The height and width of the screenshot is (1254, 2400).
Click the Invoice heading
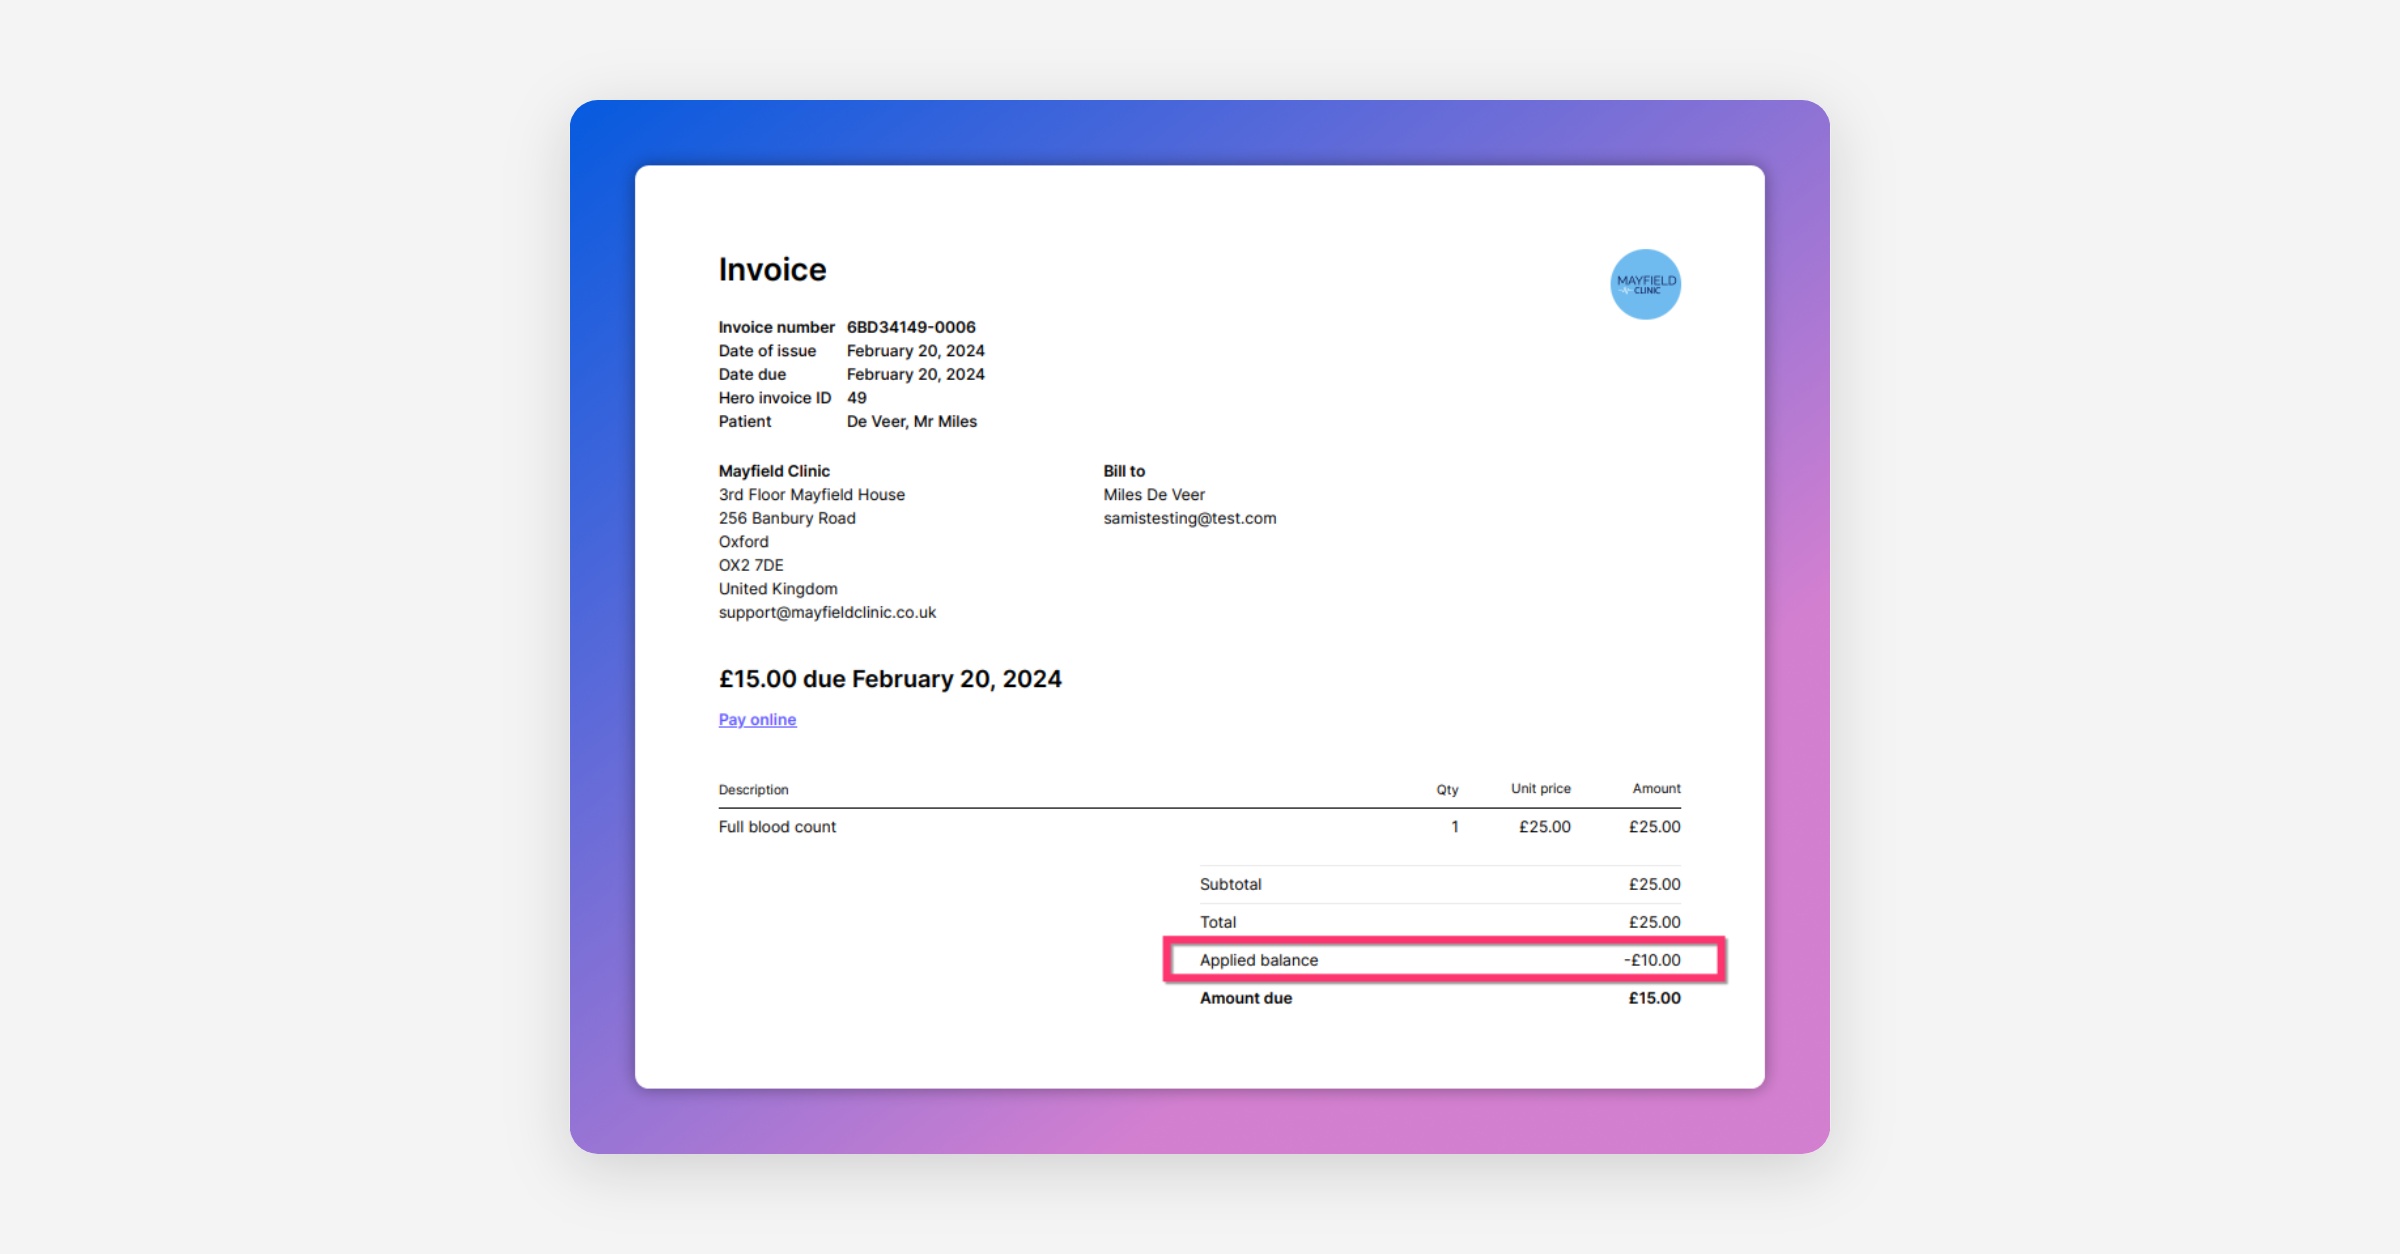tap(772, 269)
